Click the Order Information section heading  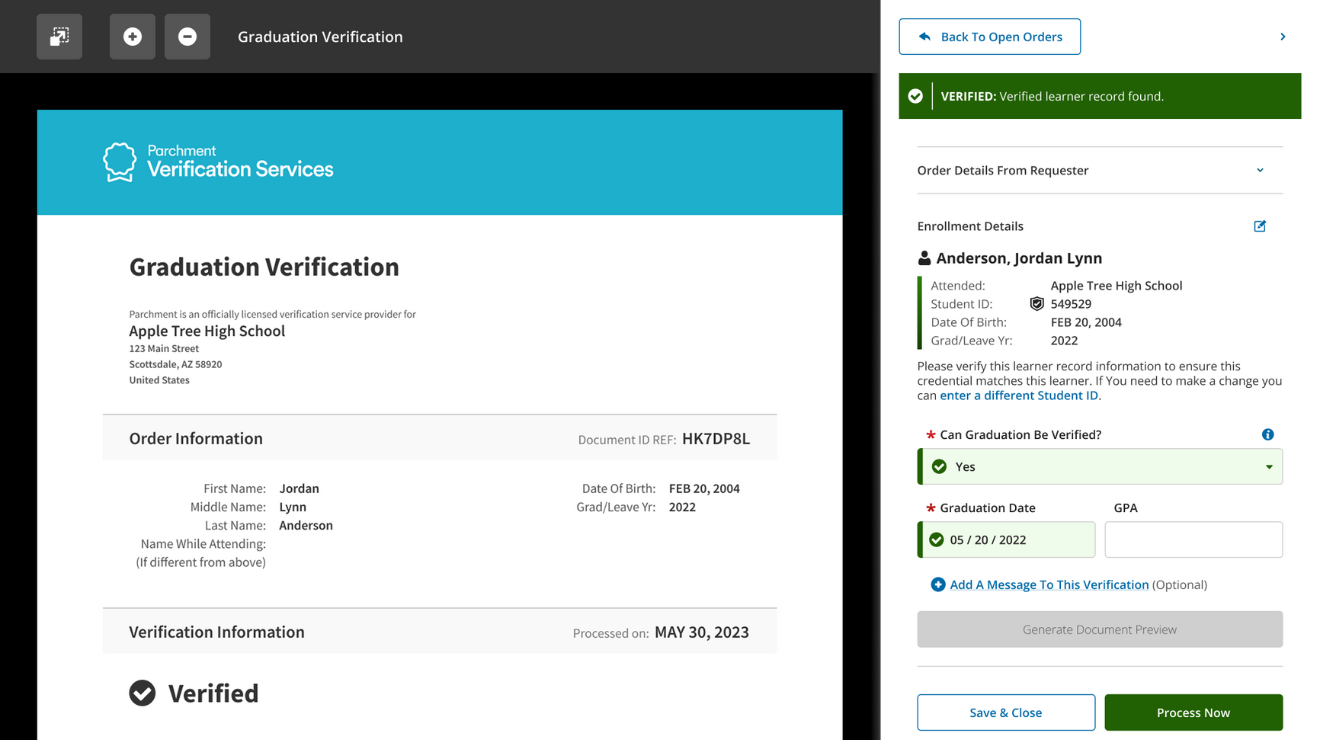196,439
